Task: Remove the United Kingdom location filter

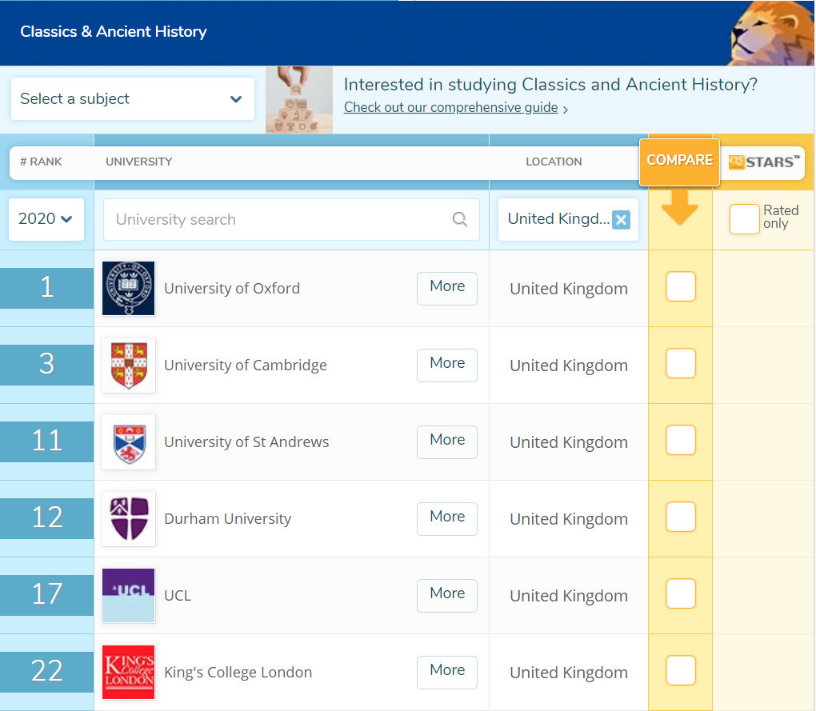Action: click(621, 220)
